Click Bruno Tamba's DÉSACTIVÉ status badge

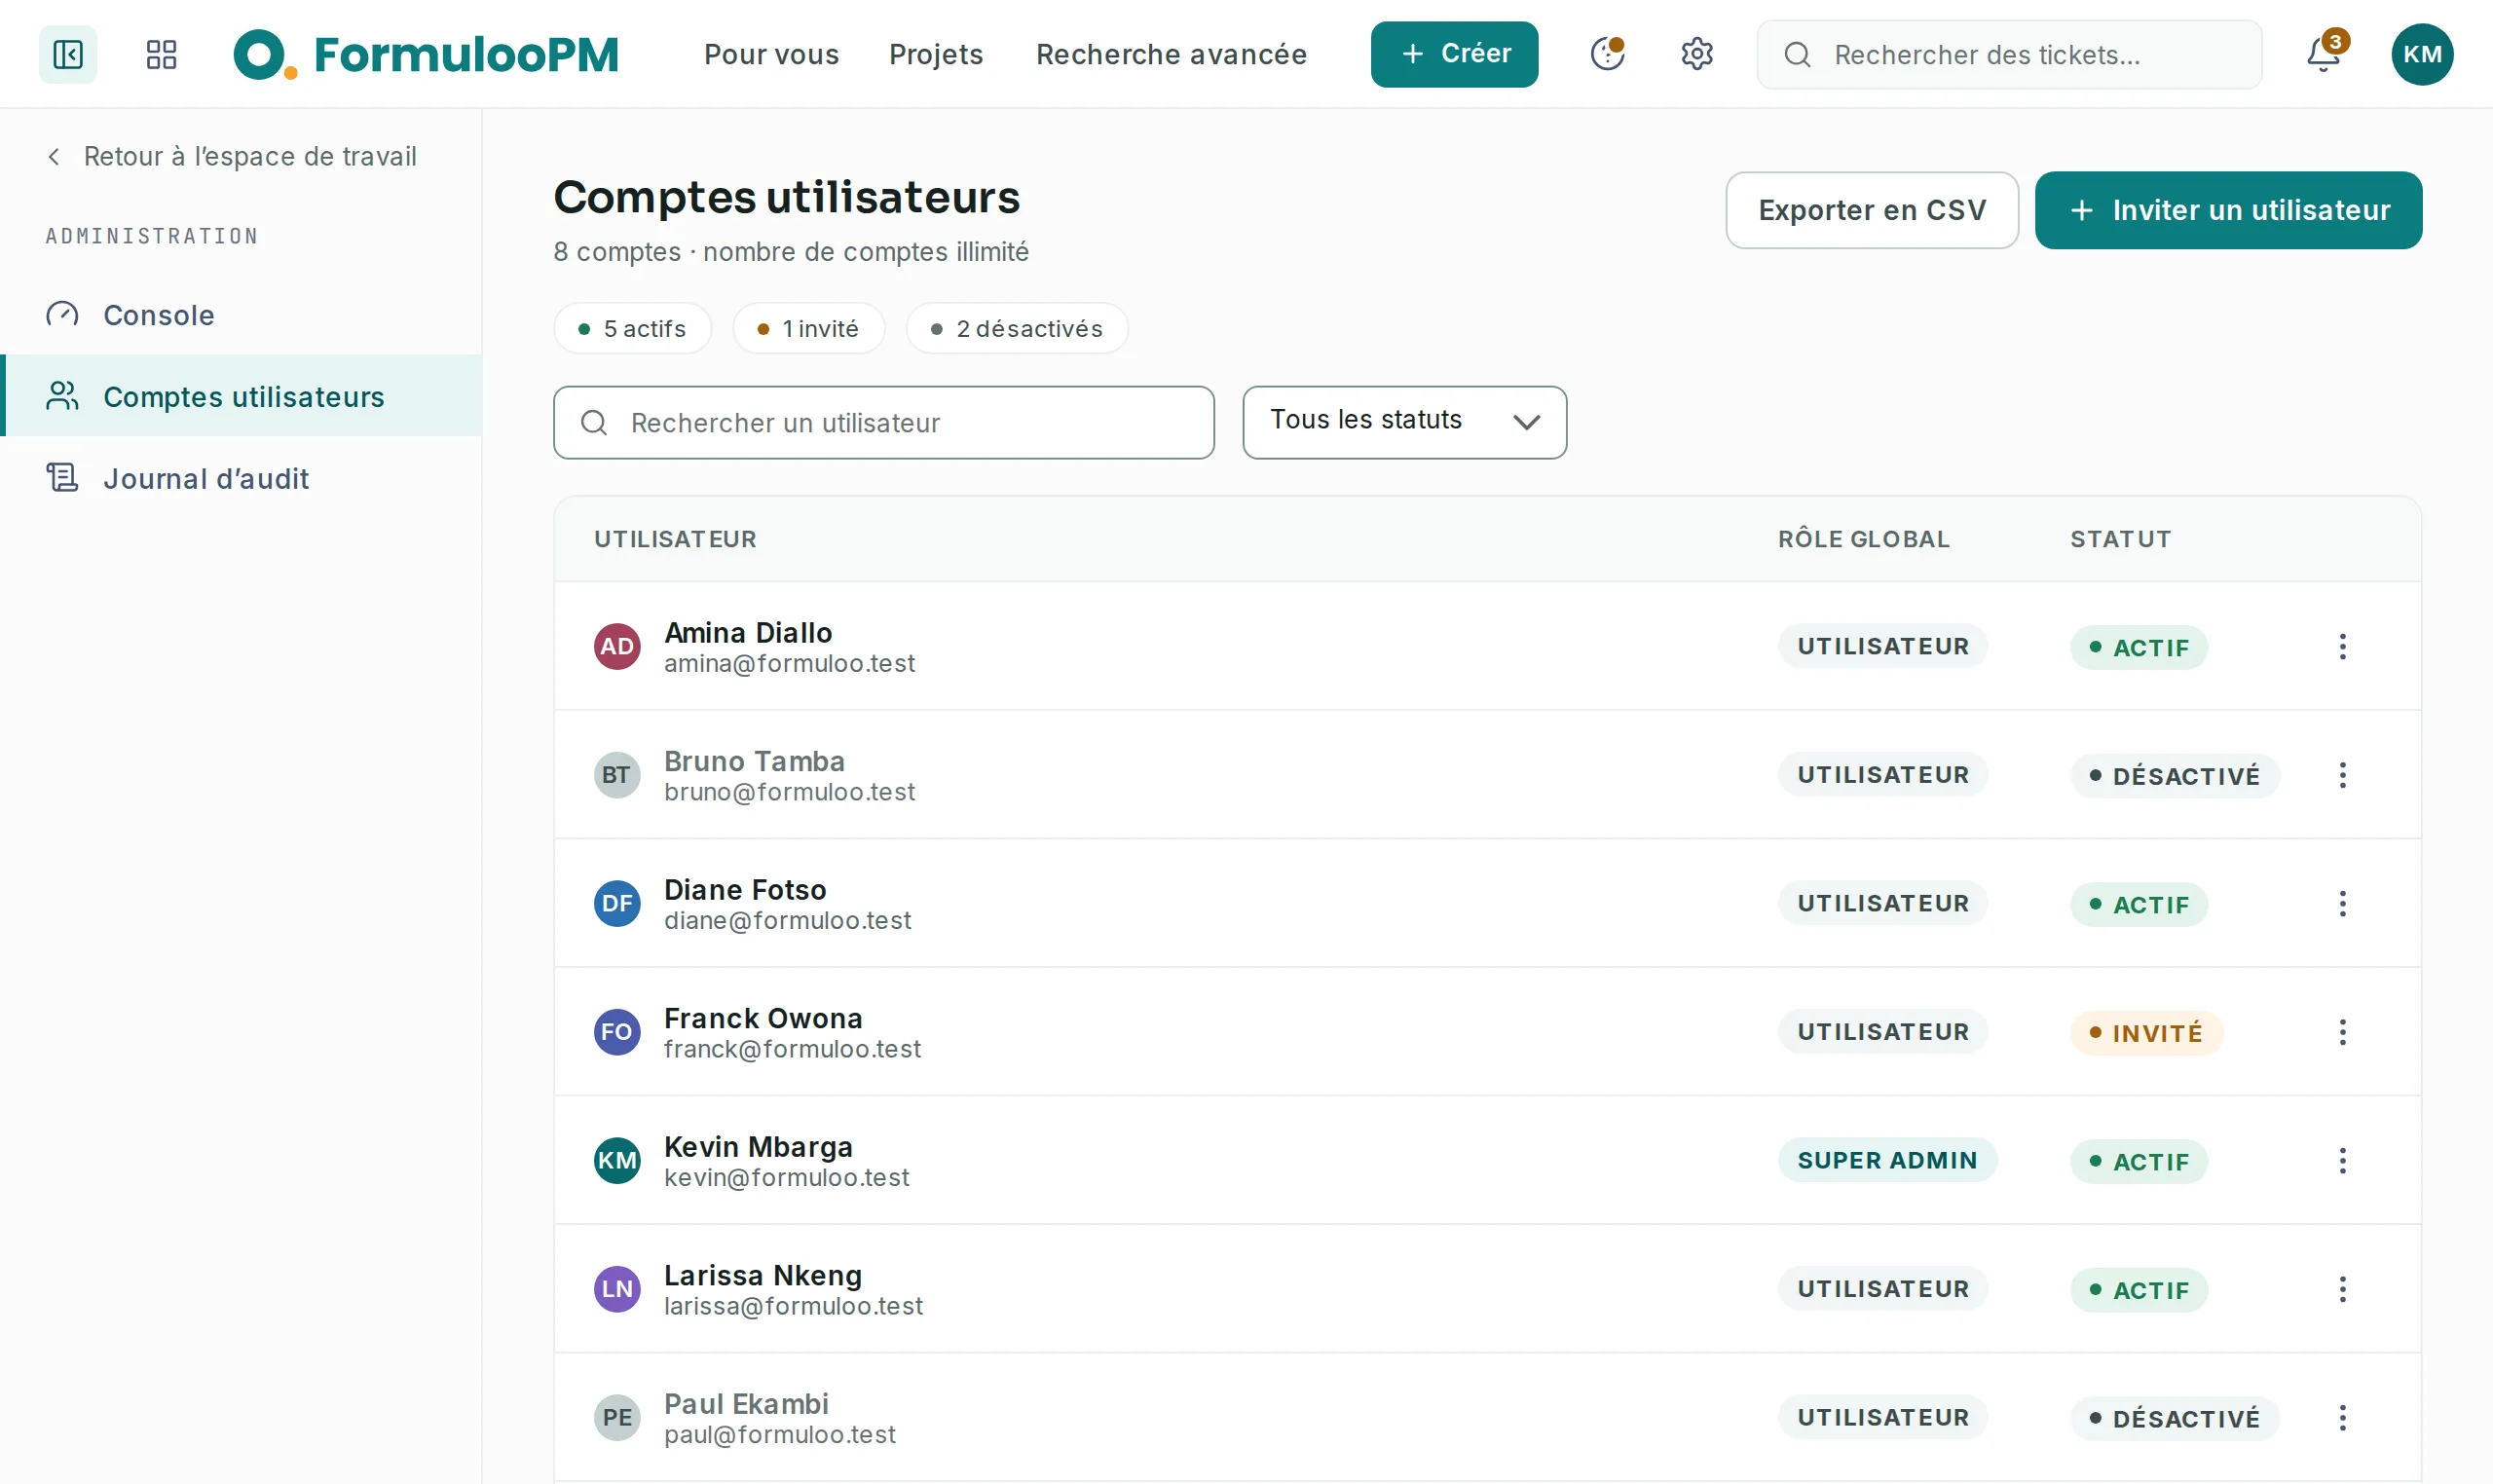(x=2174, y=775)
